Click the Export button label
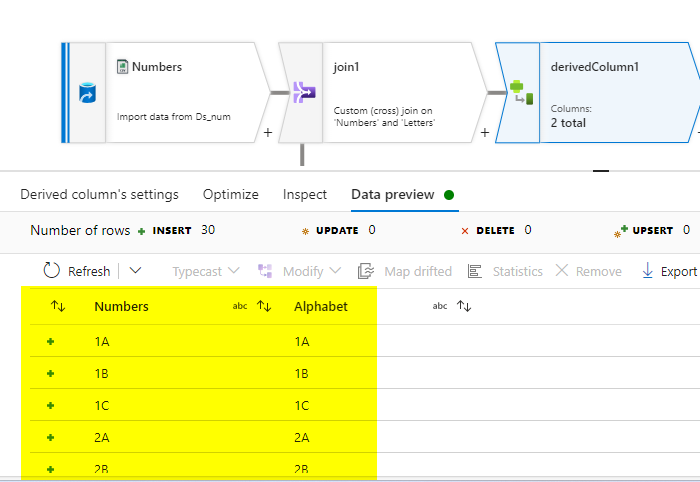The height and width of the screenshot is (482, 700). coord(679,271)
